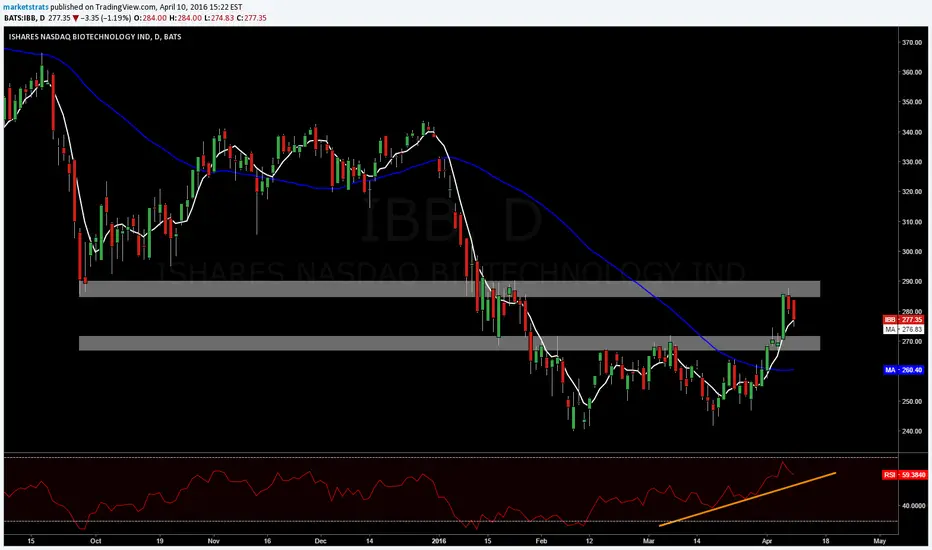
Task: Click the 16 date axis label
Action: tap(267, 541)
